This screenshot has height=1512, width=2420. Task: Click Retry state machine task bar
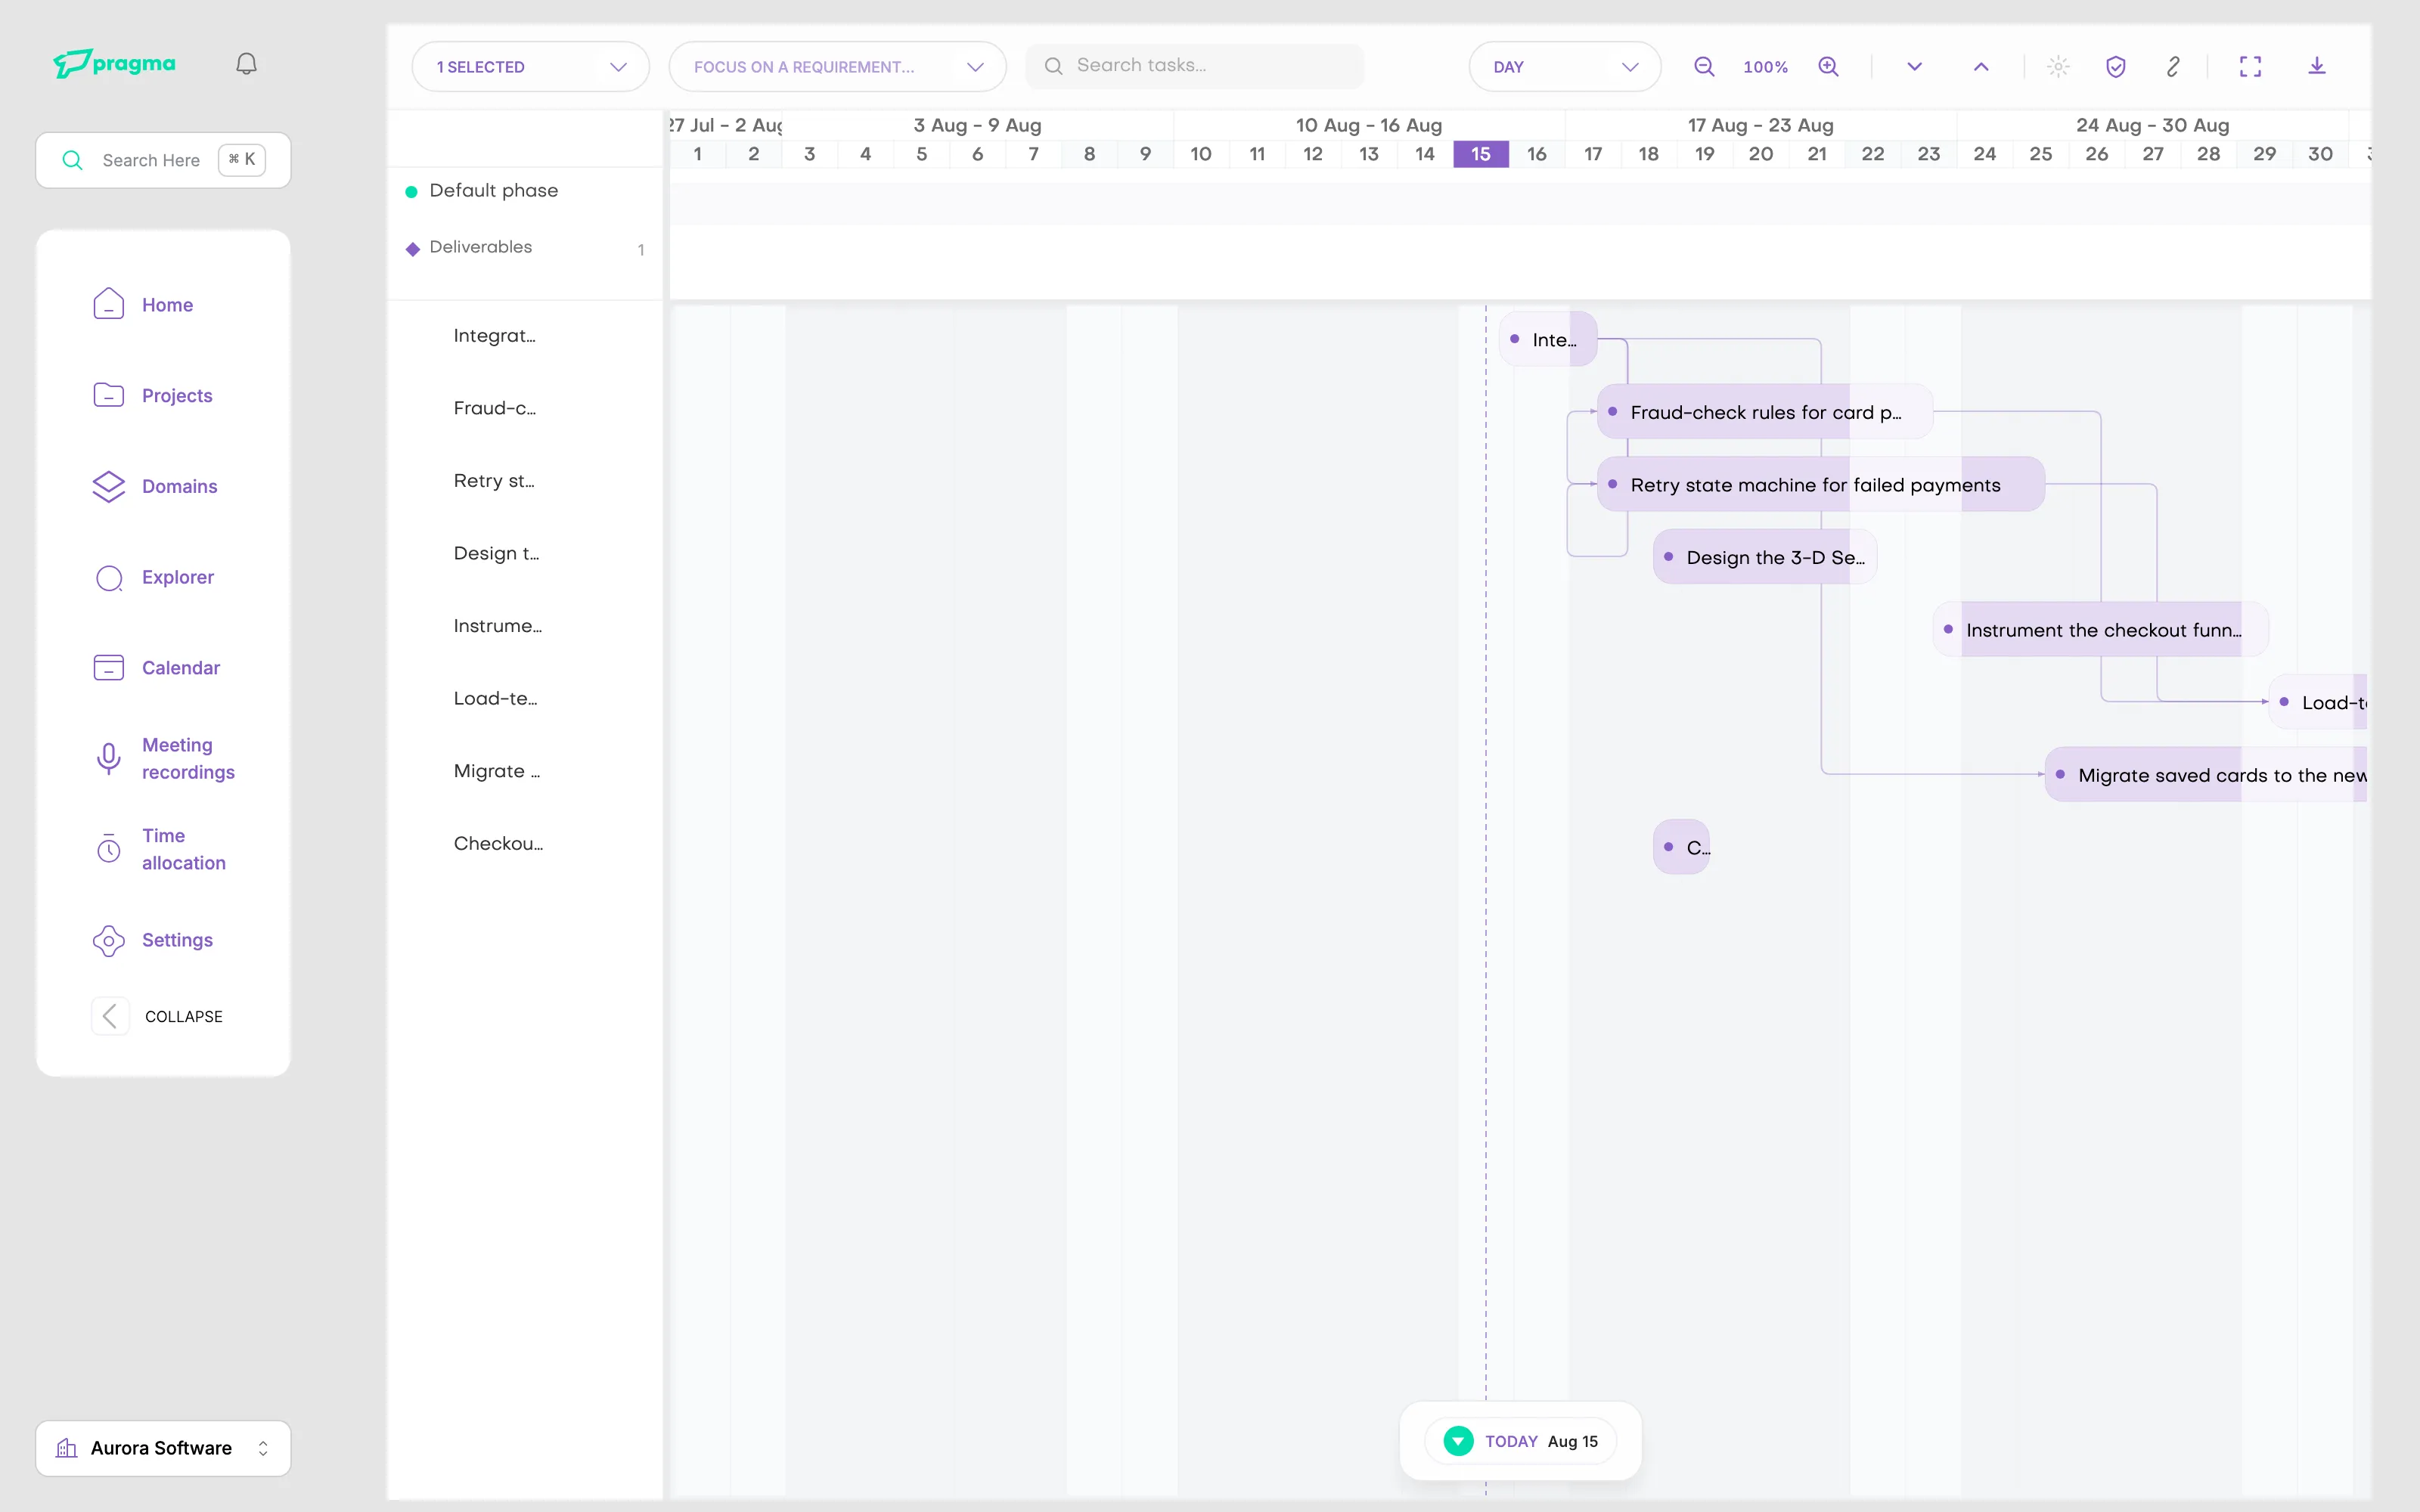tap(1821, 484)
